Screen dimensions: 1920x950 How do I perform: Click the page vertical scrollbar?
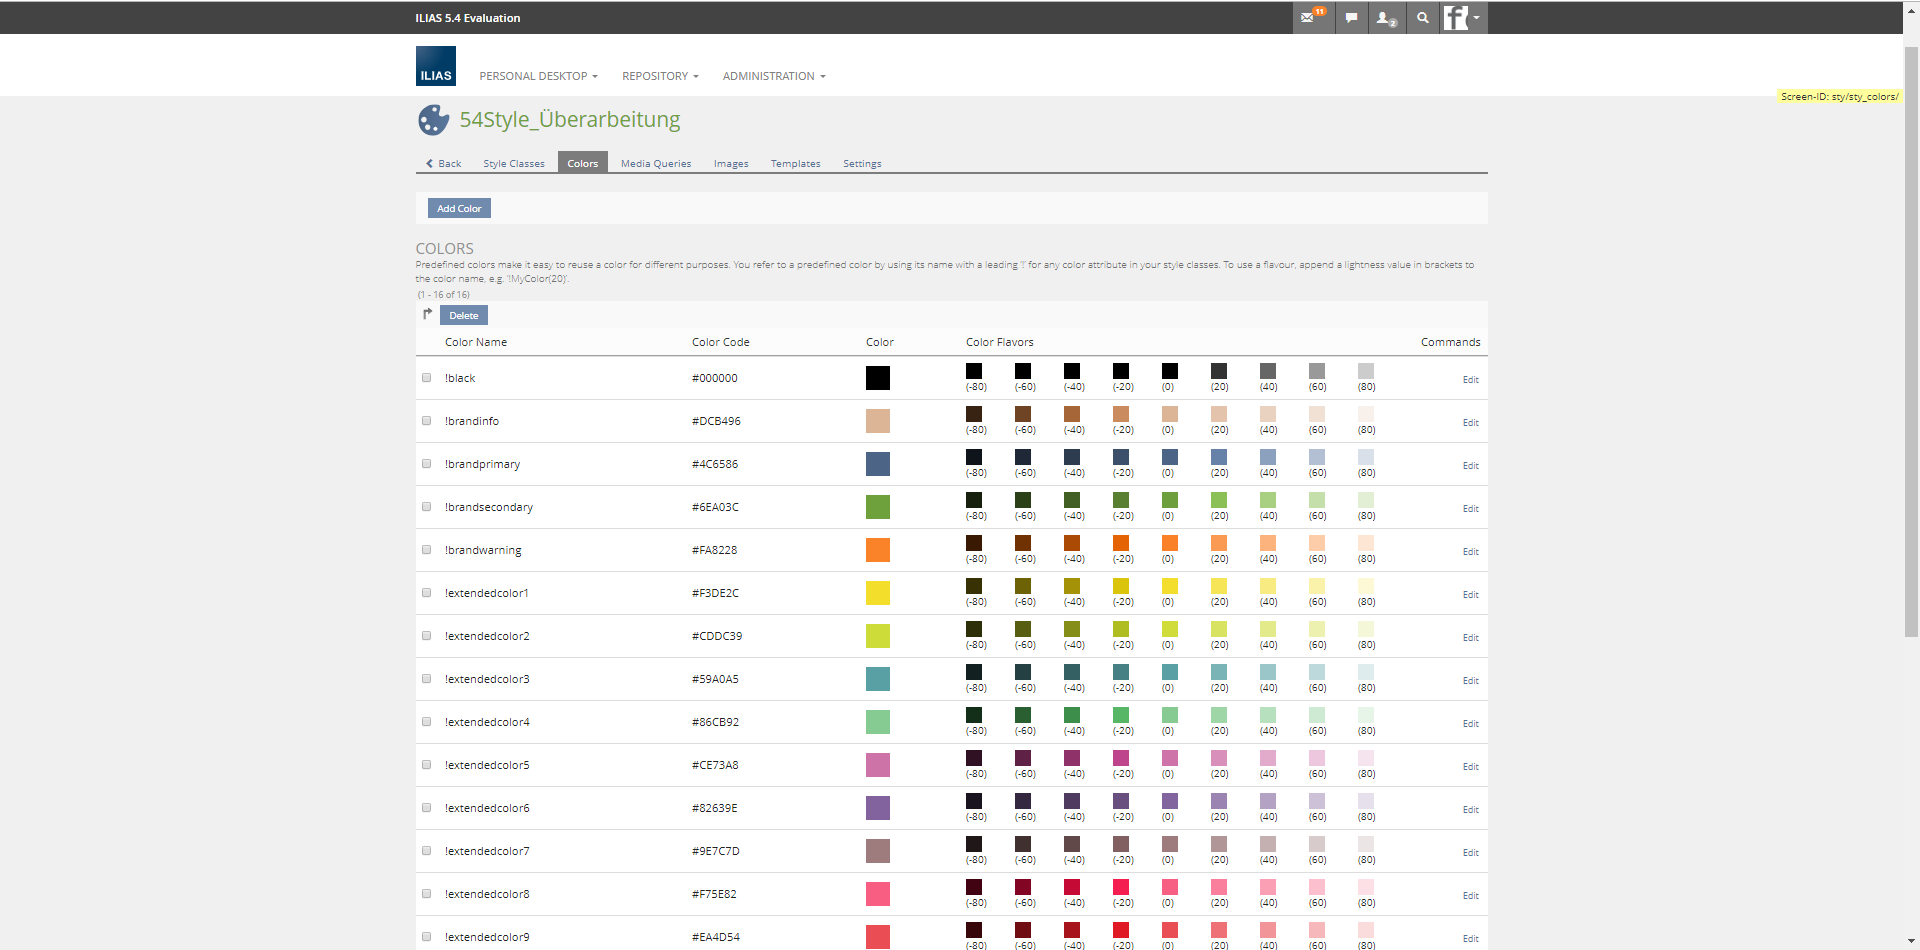1911,340
